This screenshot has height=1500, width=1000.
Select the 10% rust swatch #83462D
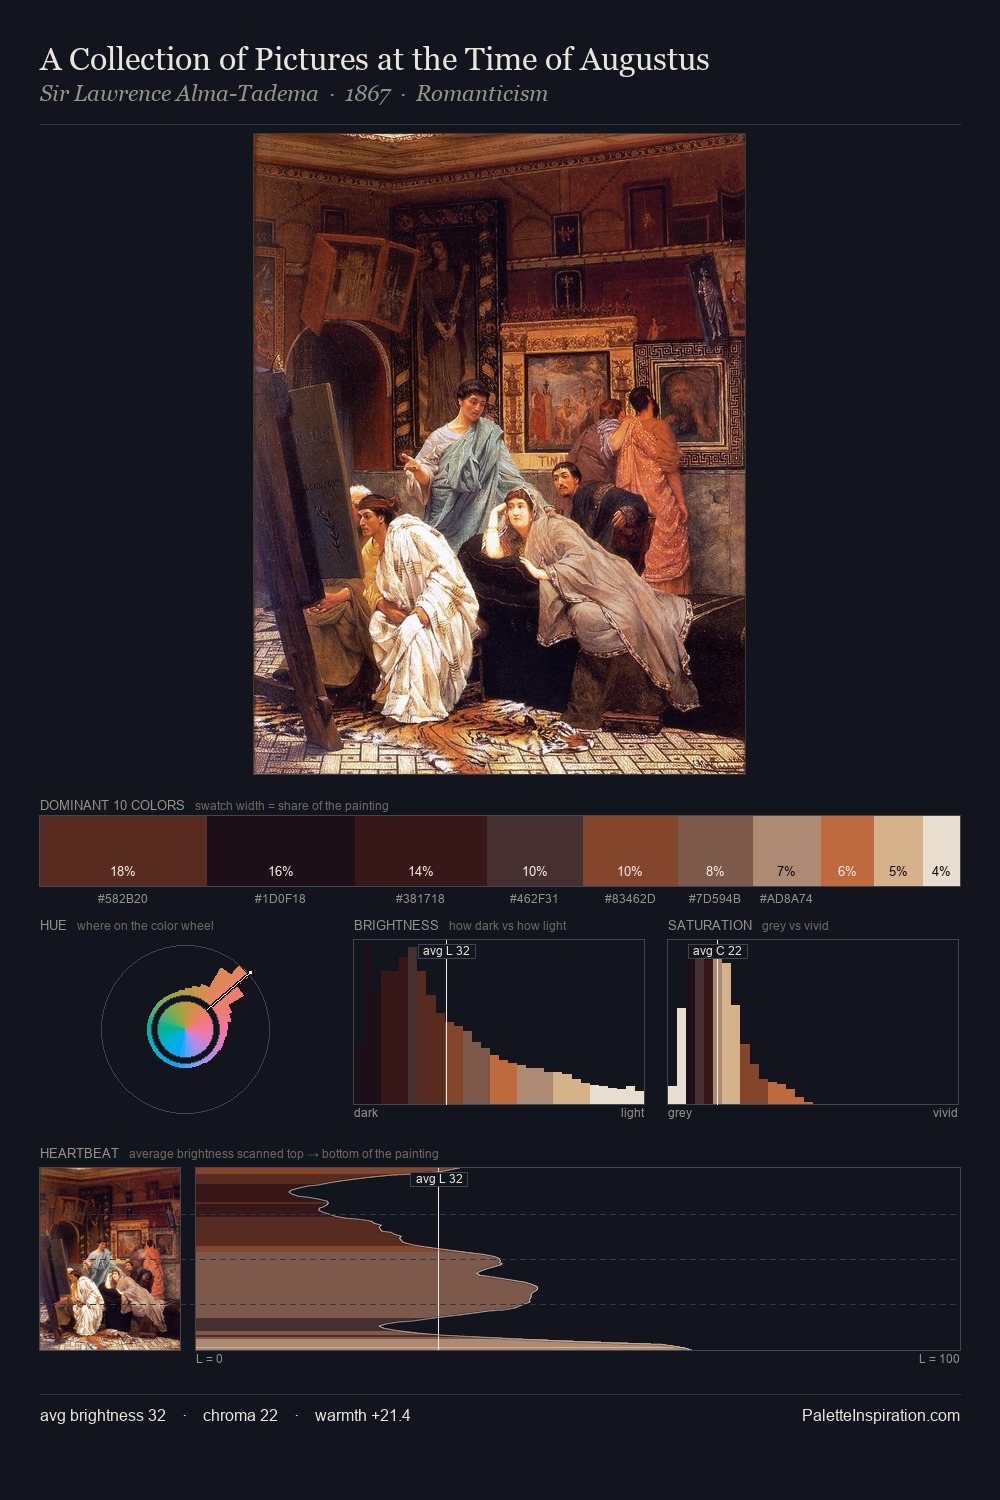click(x=630, y=851)
